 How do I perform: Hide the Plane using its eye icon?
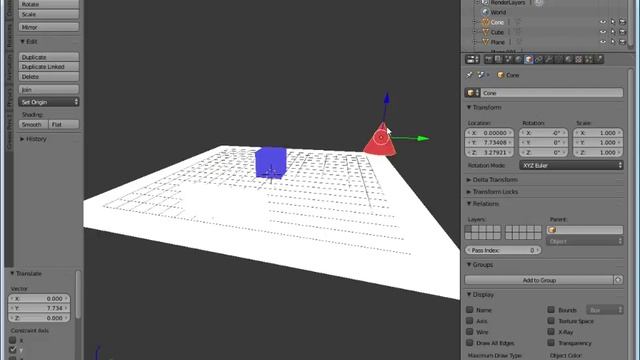point(603,42)
